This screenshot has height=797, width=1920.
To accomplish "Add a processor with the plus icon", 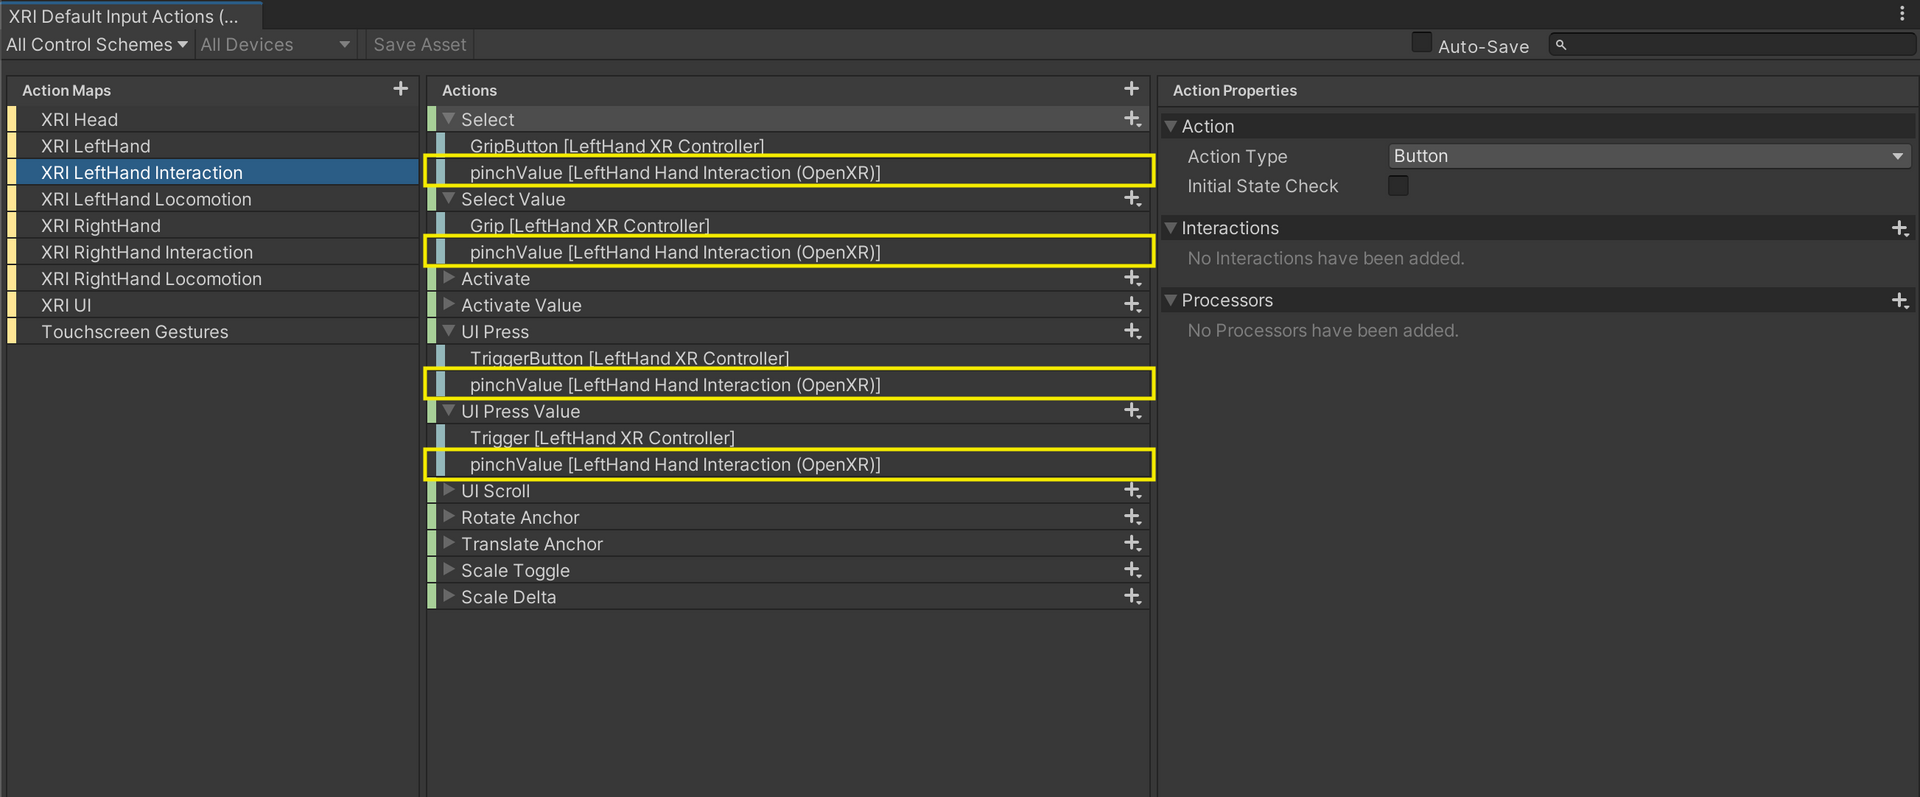I will (x=1899, y=300).
